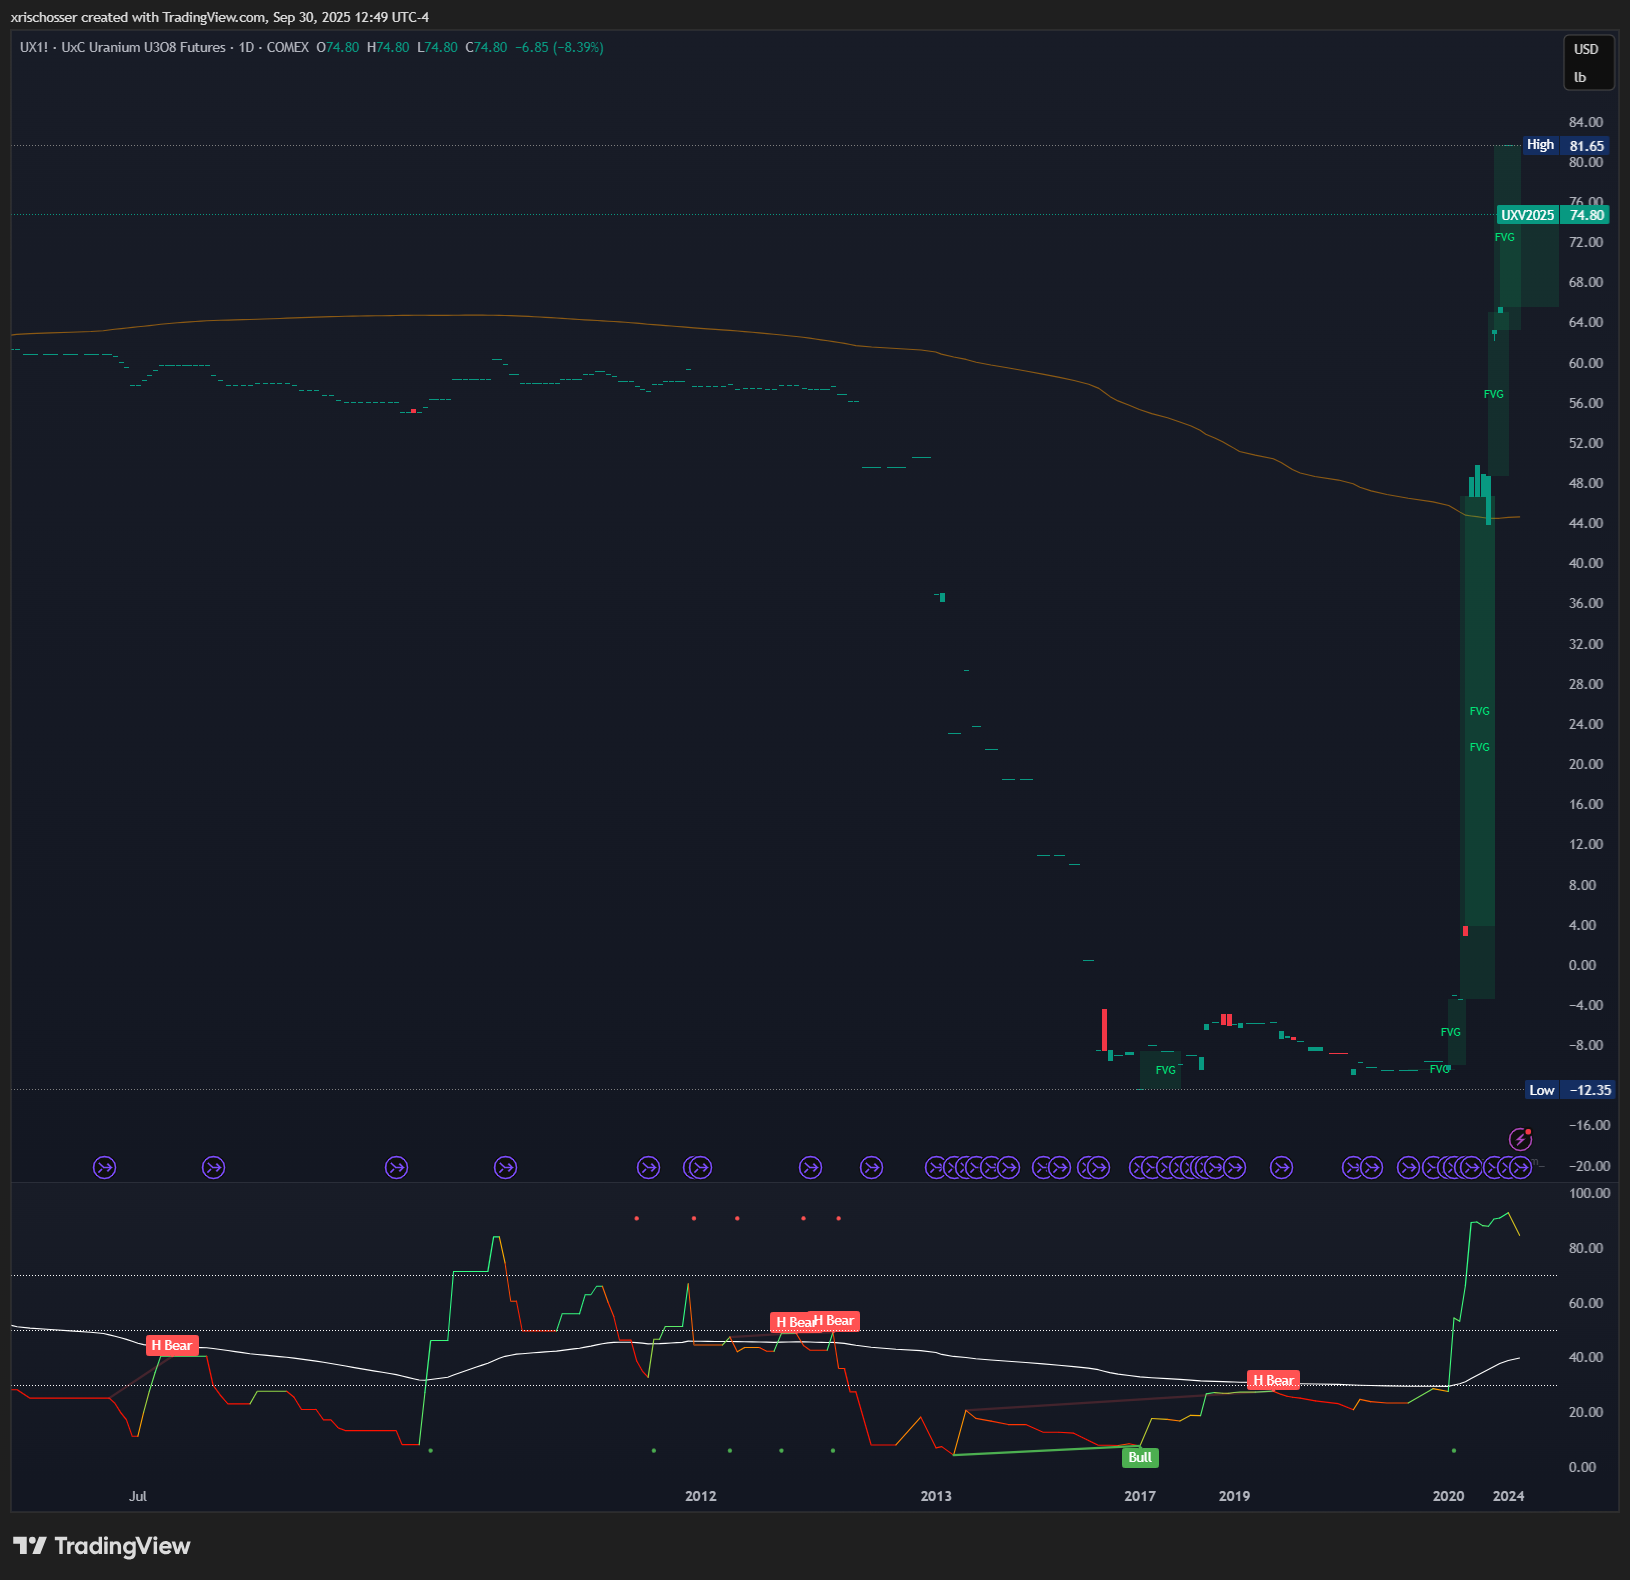Click the high value H74.80 in legend

tap(388, 47)
